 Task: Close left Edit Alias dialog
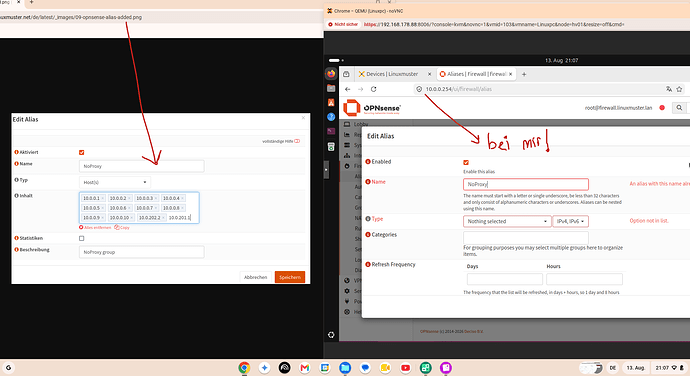303,118
